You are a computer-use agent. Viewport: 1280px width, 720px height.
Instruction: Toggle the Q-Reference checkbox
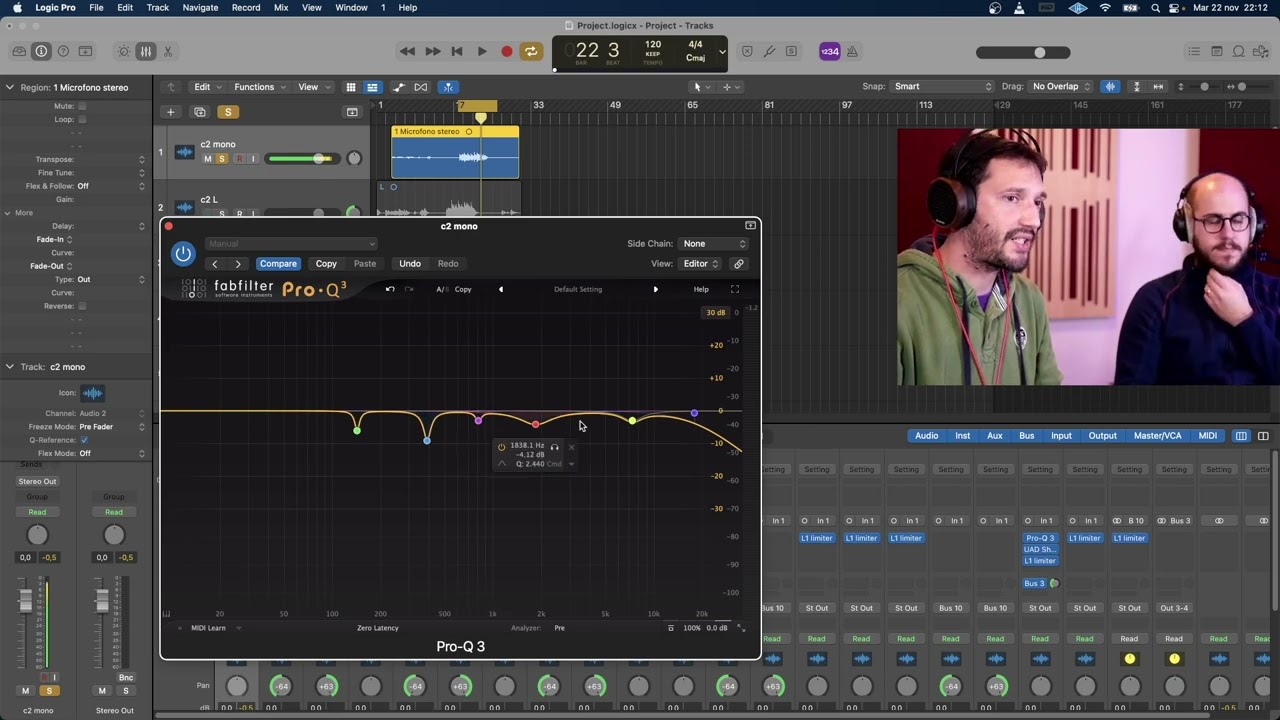pos(84,440)
